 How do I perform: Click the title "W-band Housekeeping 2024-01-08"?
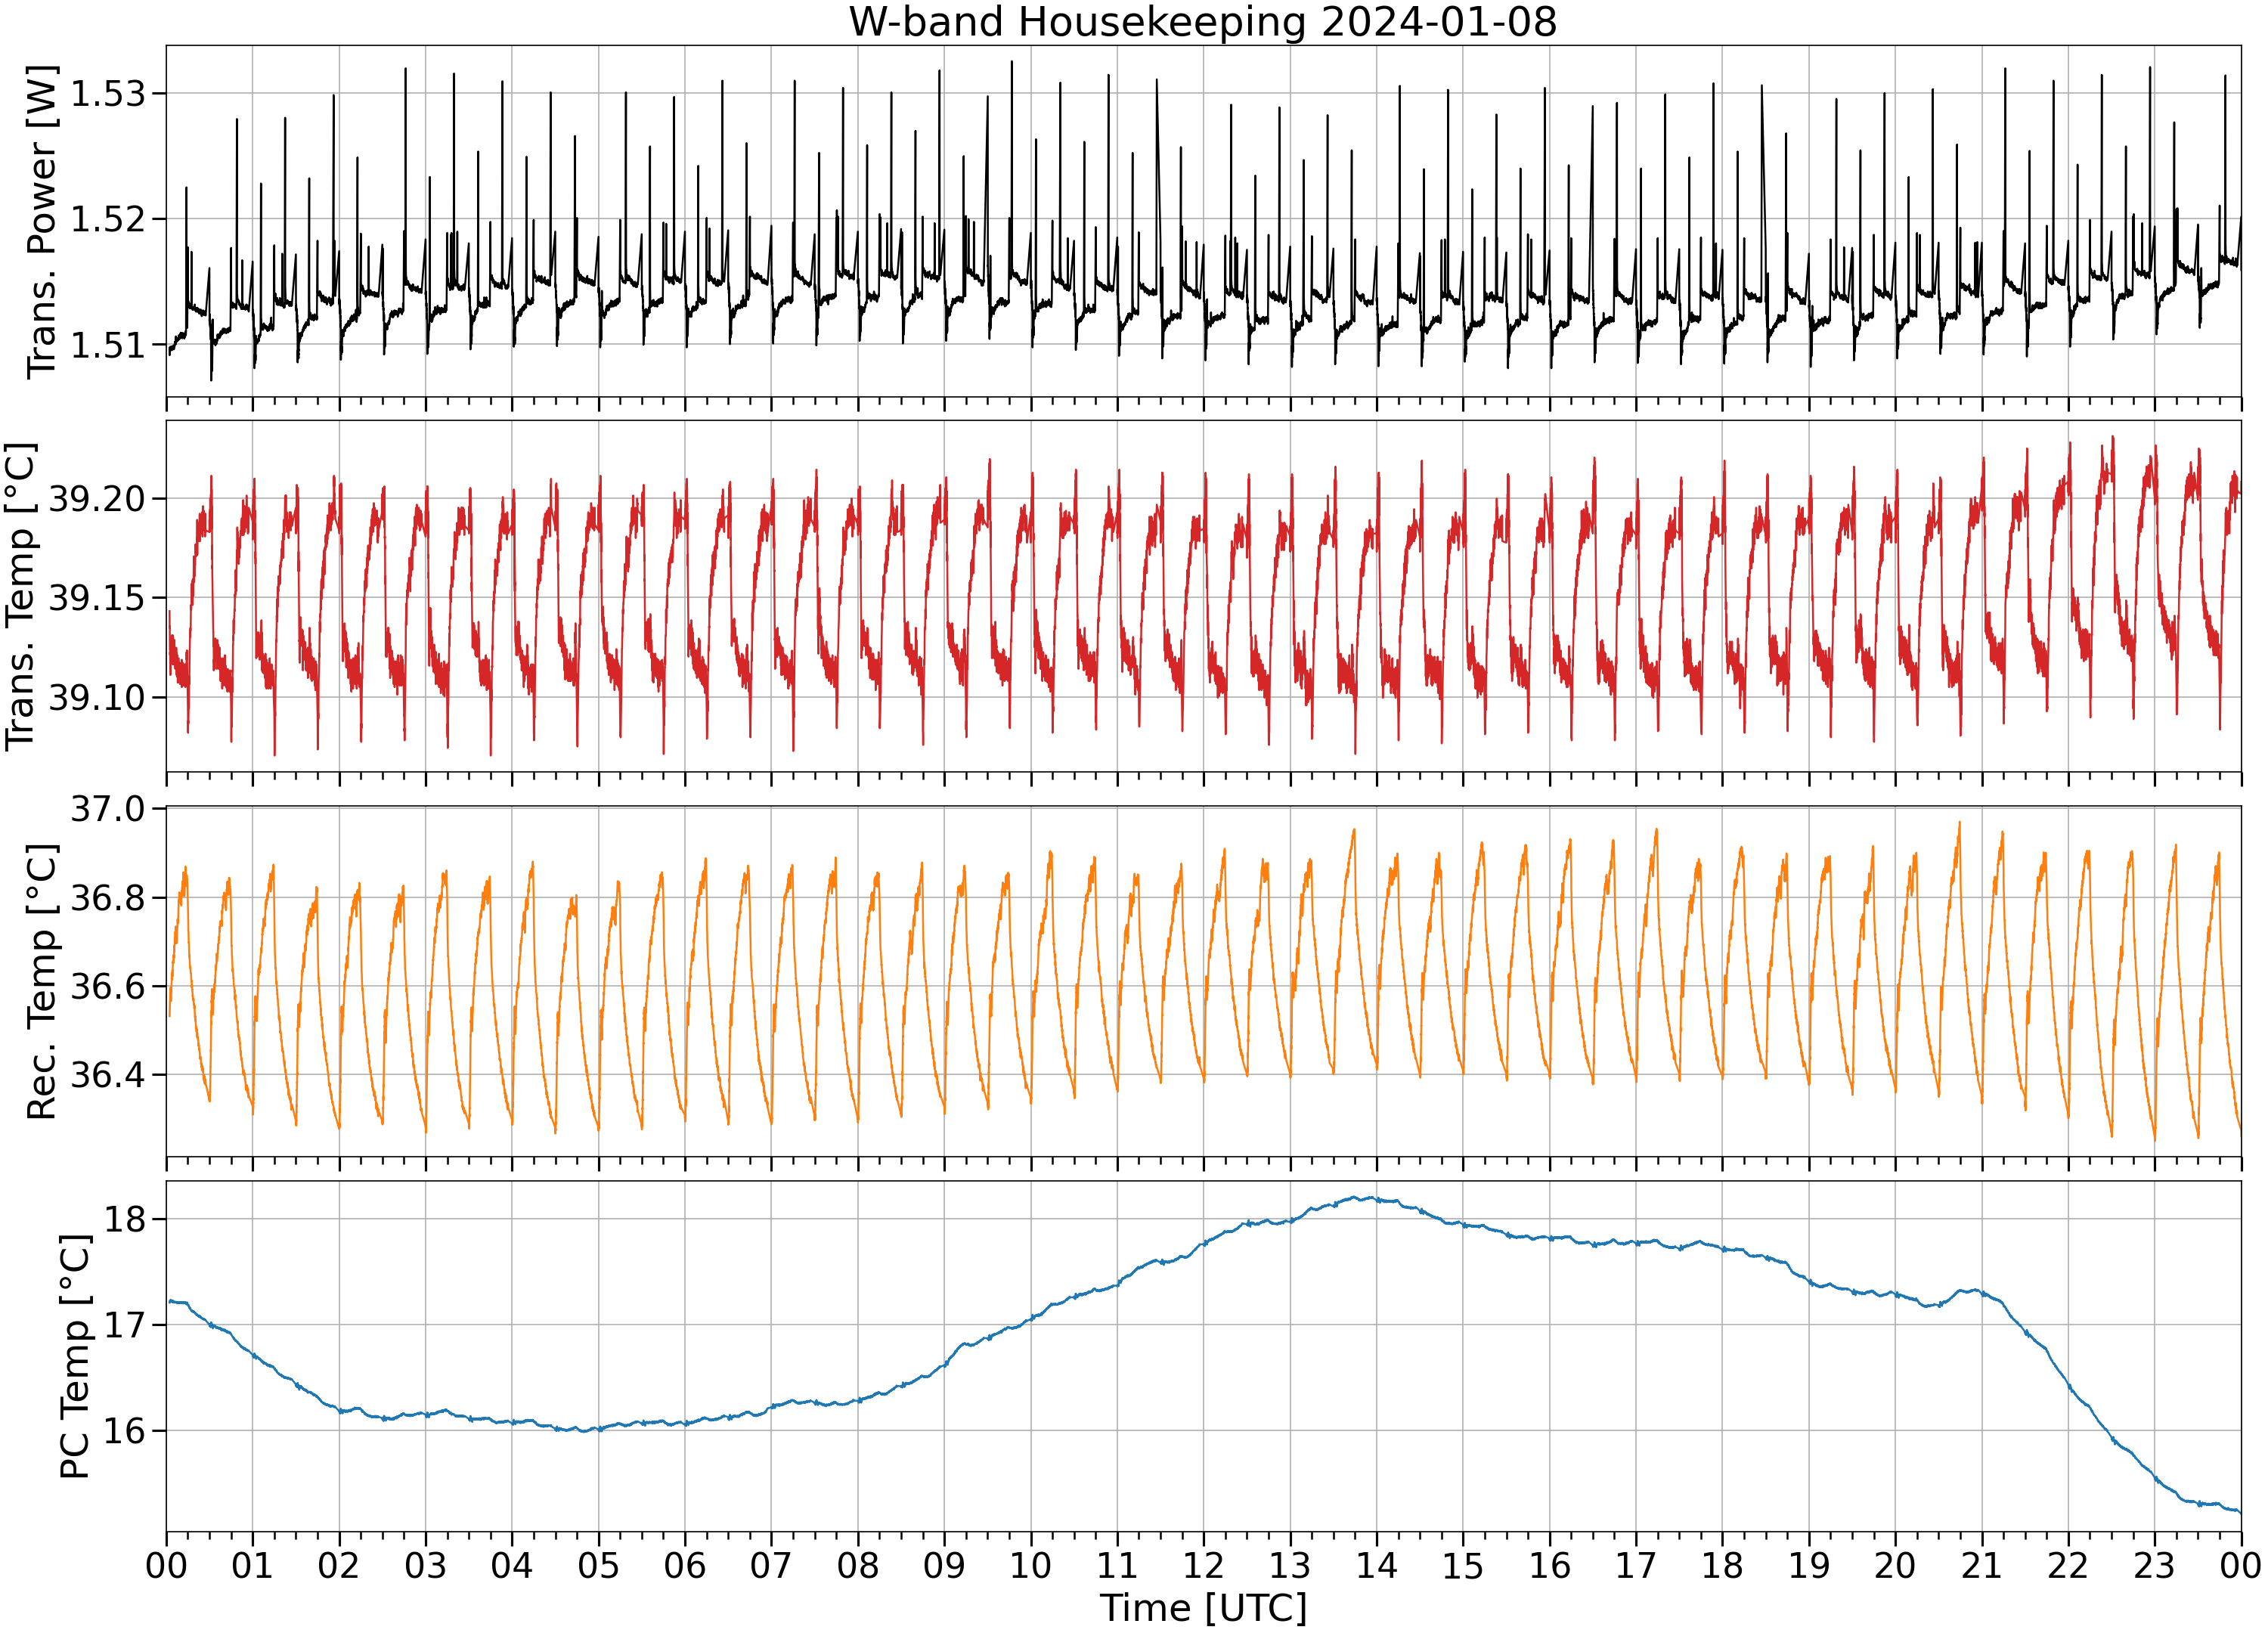click(x=1203, y=22)
